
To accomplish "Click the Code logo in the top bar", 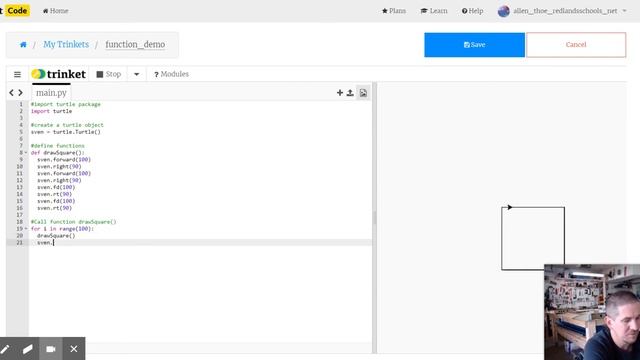I will pyautogui.click(x=17, y=11).
